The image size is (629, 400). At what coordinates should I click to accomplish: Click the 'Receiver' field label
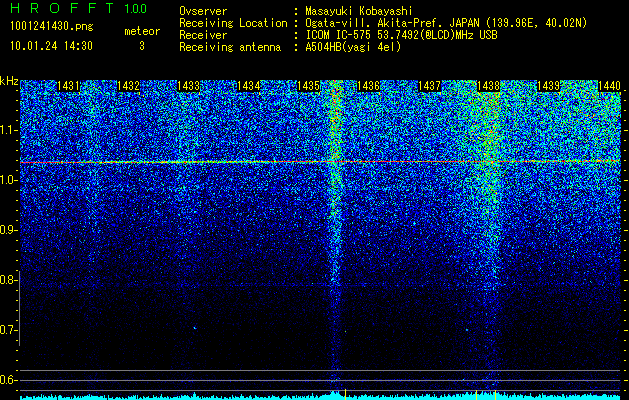(203, 35)
